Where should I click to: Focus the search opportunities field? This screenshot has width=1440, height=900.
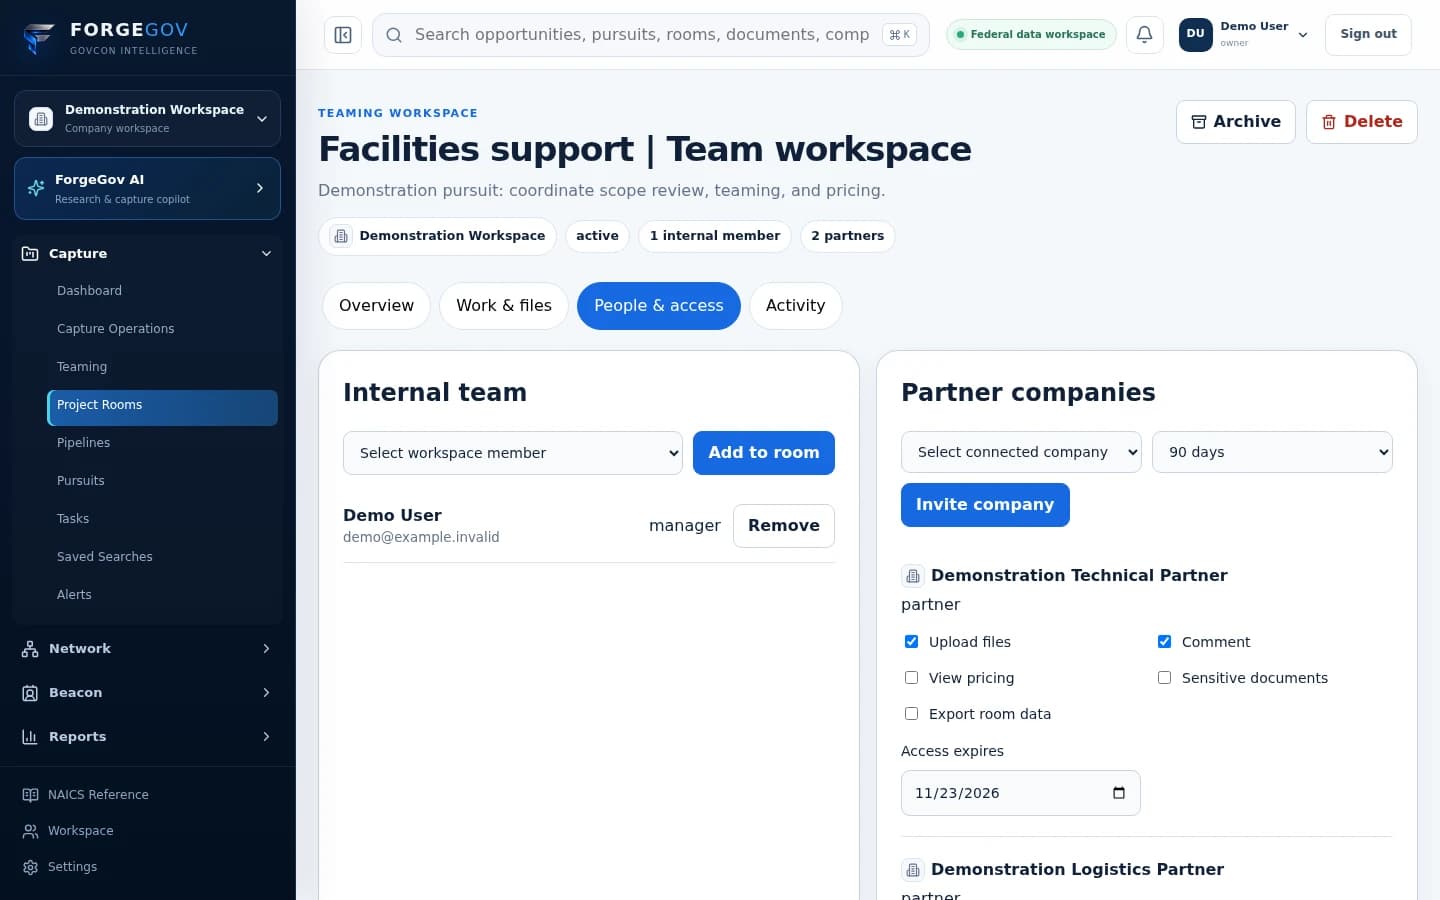tap(651, 35)
